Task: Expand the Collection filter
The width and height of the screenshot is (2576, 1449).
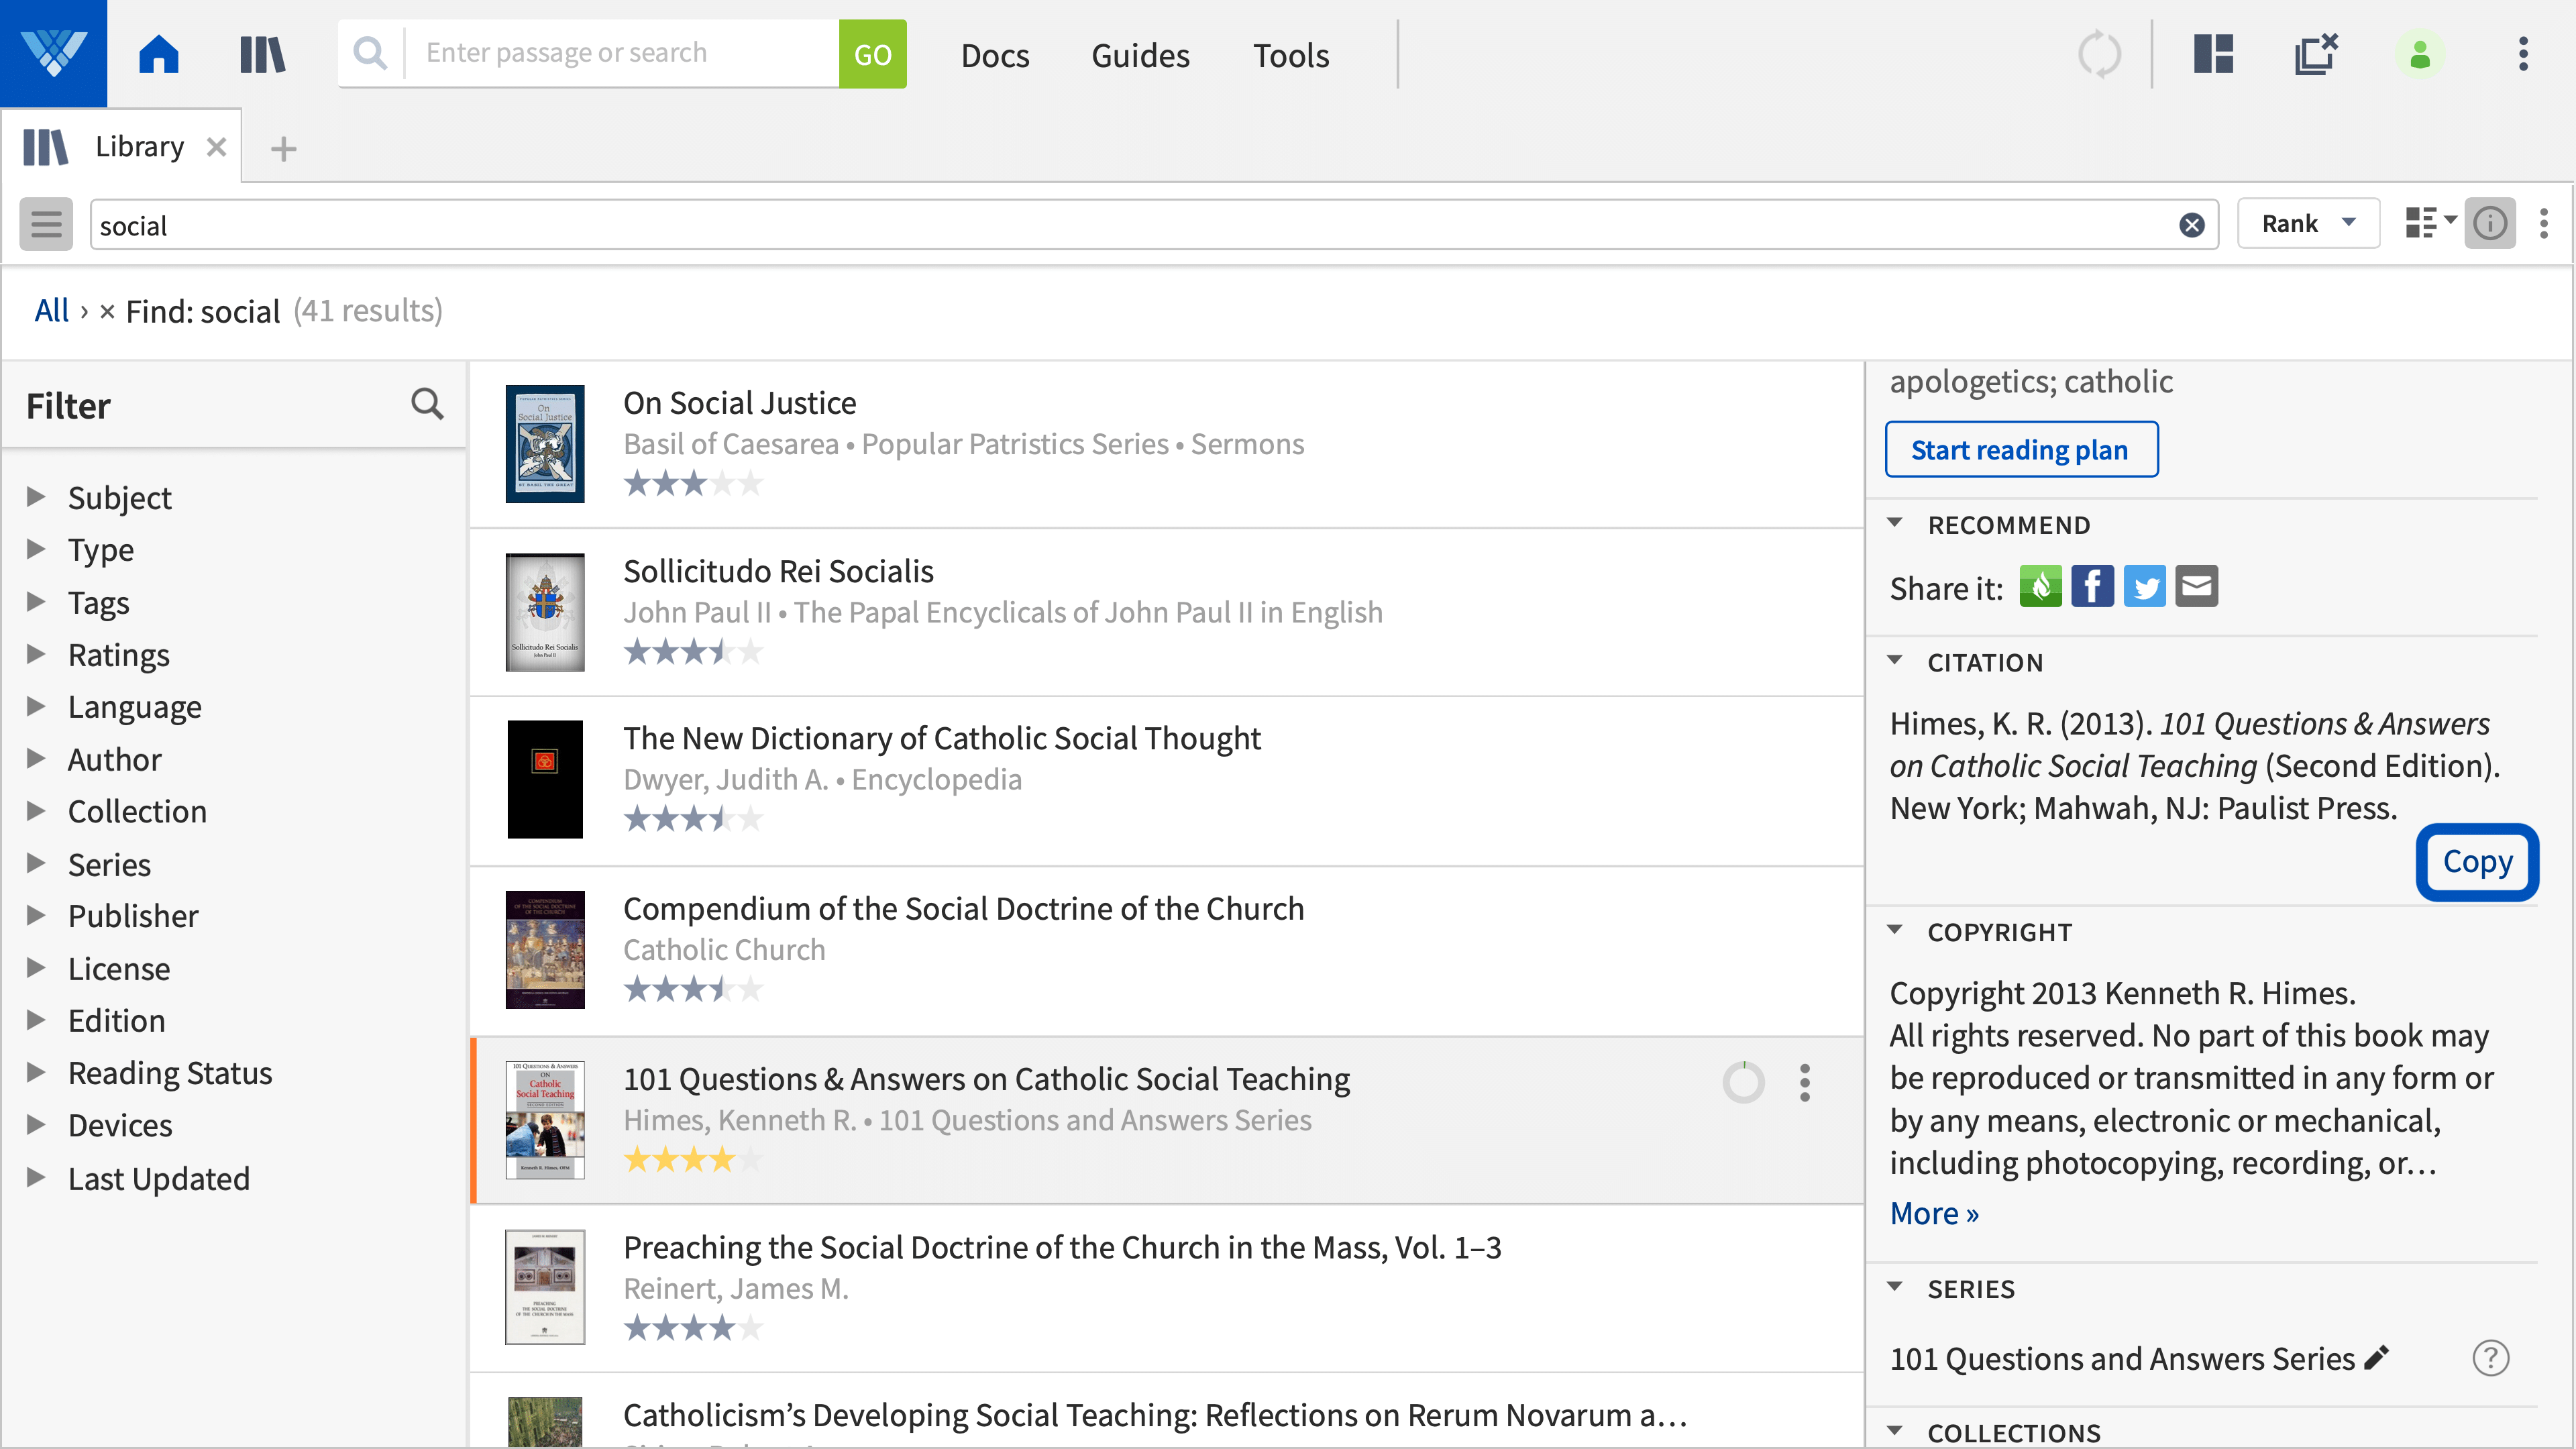Action: [x=36, y=810]
